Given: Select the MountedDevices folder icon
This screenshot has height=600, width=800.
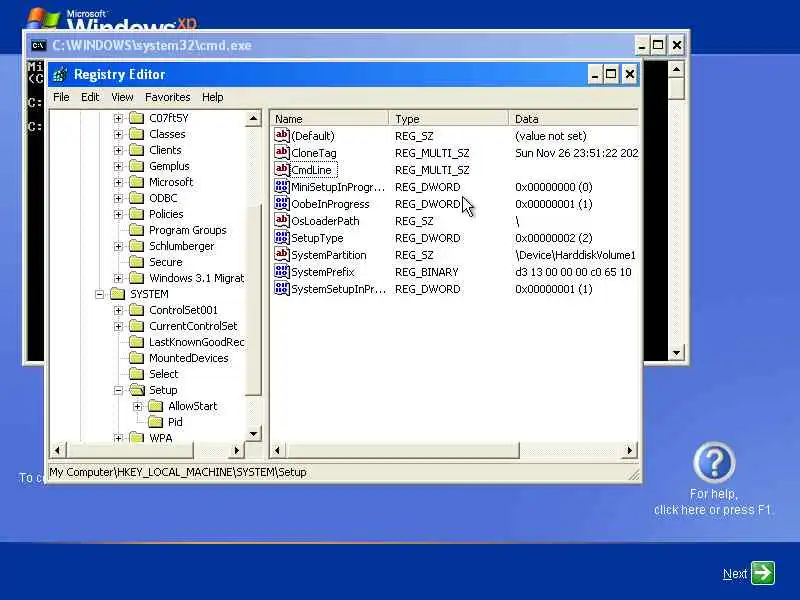Looking at the screenshot, I should click(x=136, y=358).
